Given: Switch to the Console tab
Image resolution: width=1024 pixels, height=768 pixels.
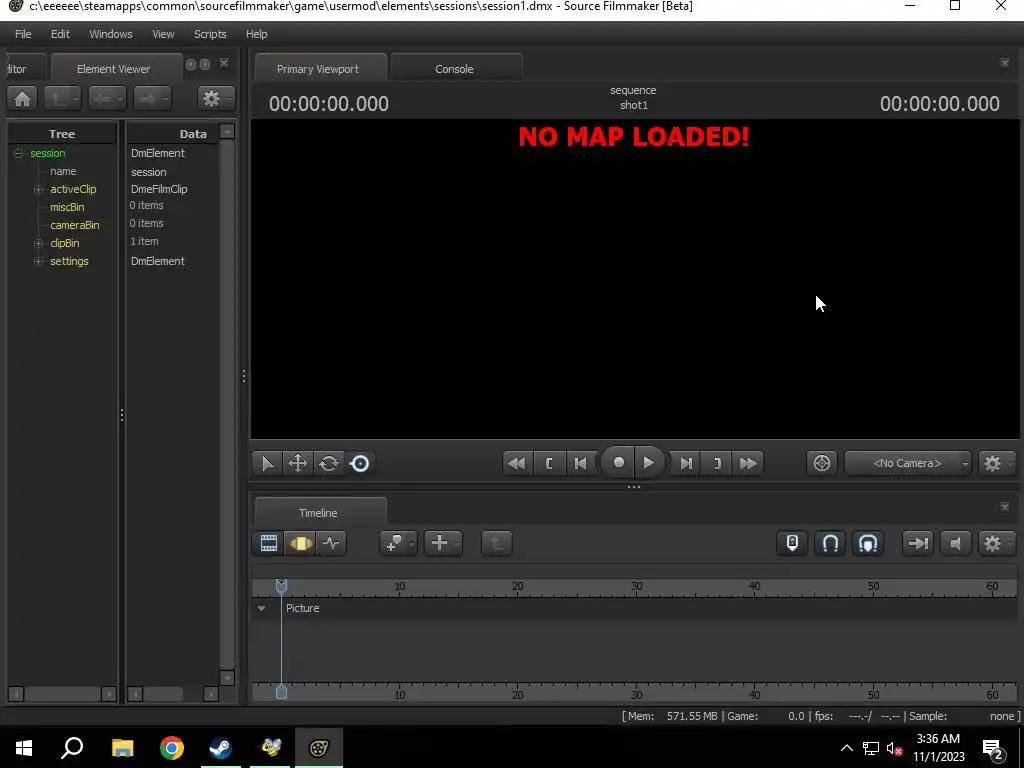Looking at the screenshot, I should click(x=455, y=69).
